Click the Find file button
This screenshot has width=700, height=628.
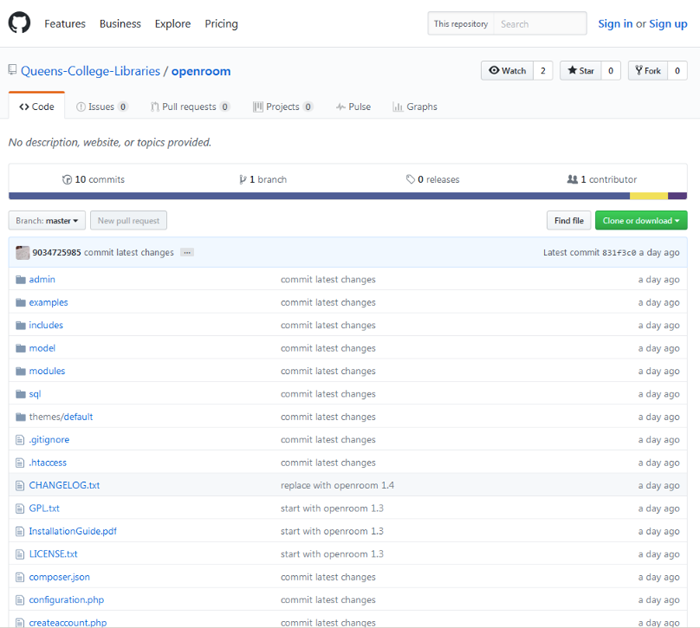point(569,220)
